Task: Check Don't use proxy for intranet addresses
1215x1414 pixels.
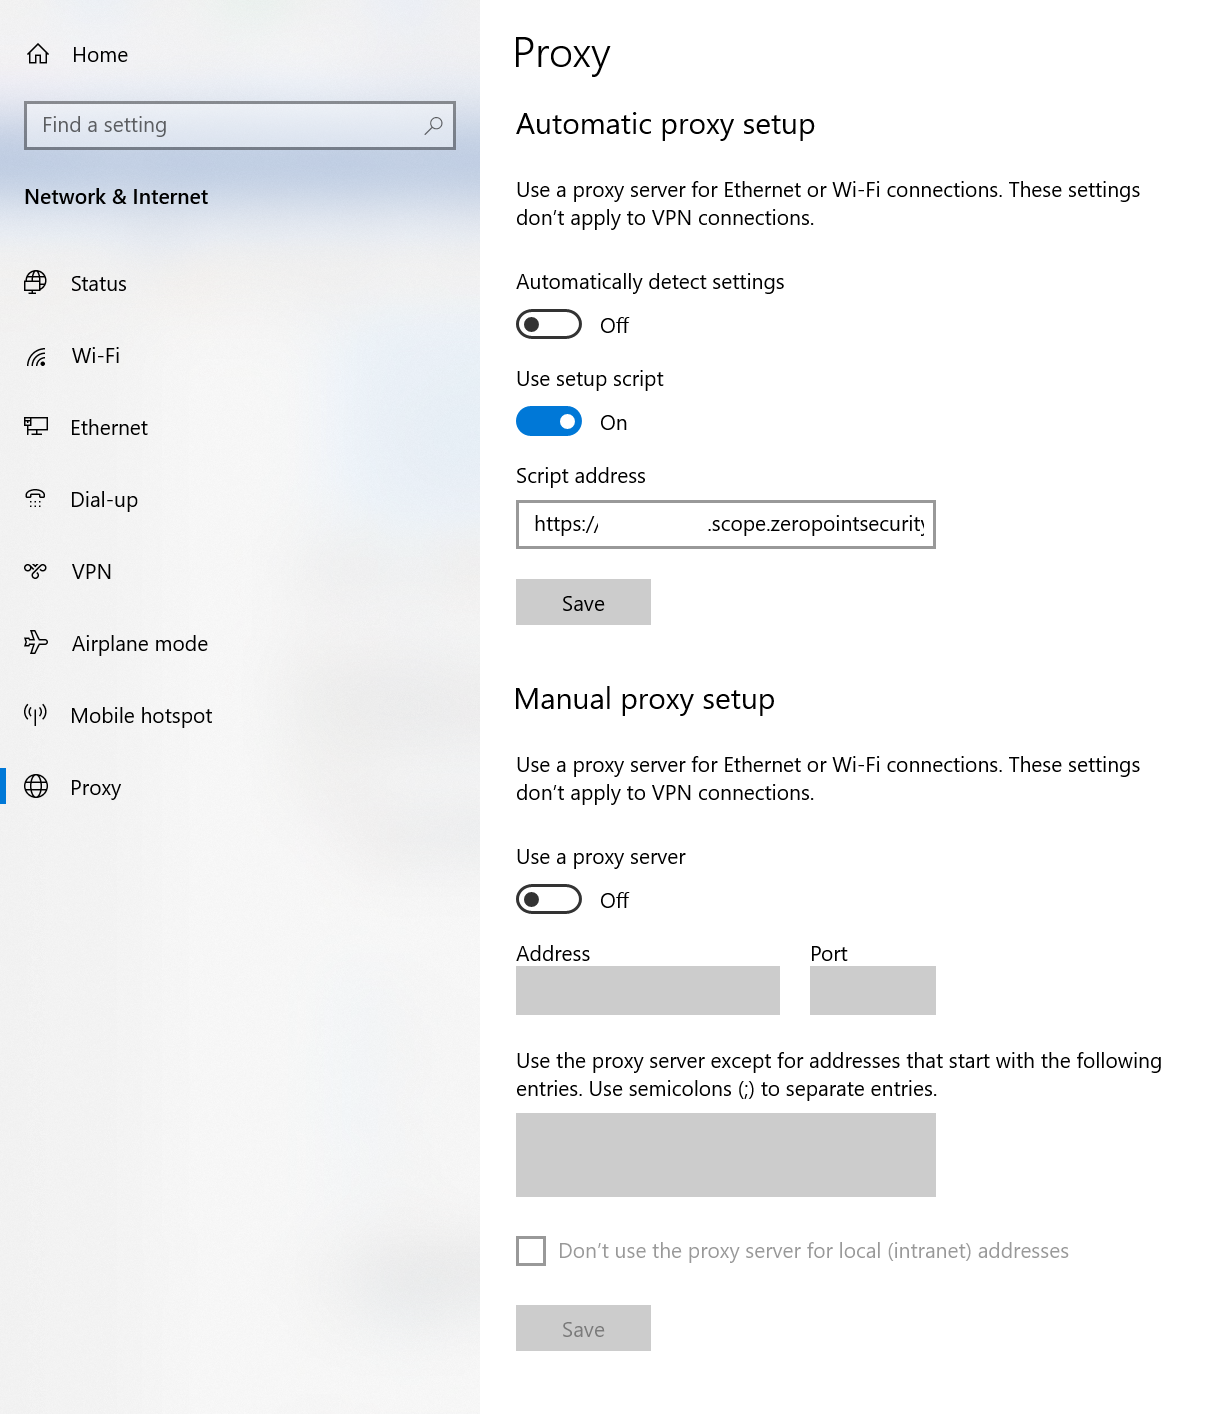Action: pyautogui.click(x=530, y=1250)
